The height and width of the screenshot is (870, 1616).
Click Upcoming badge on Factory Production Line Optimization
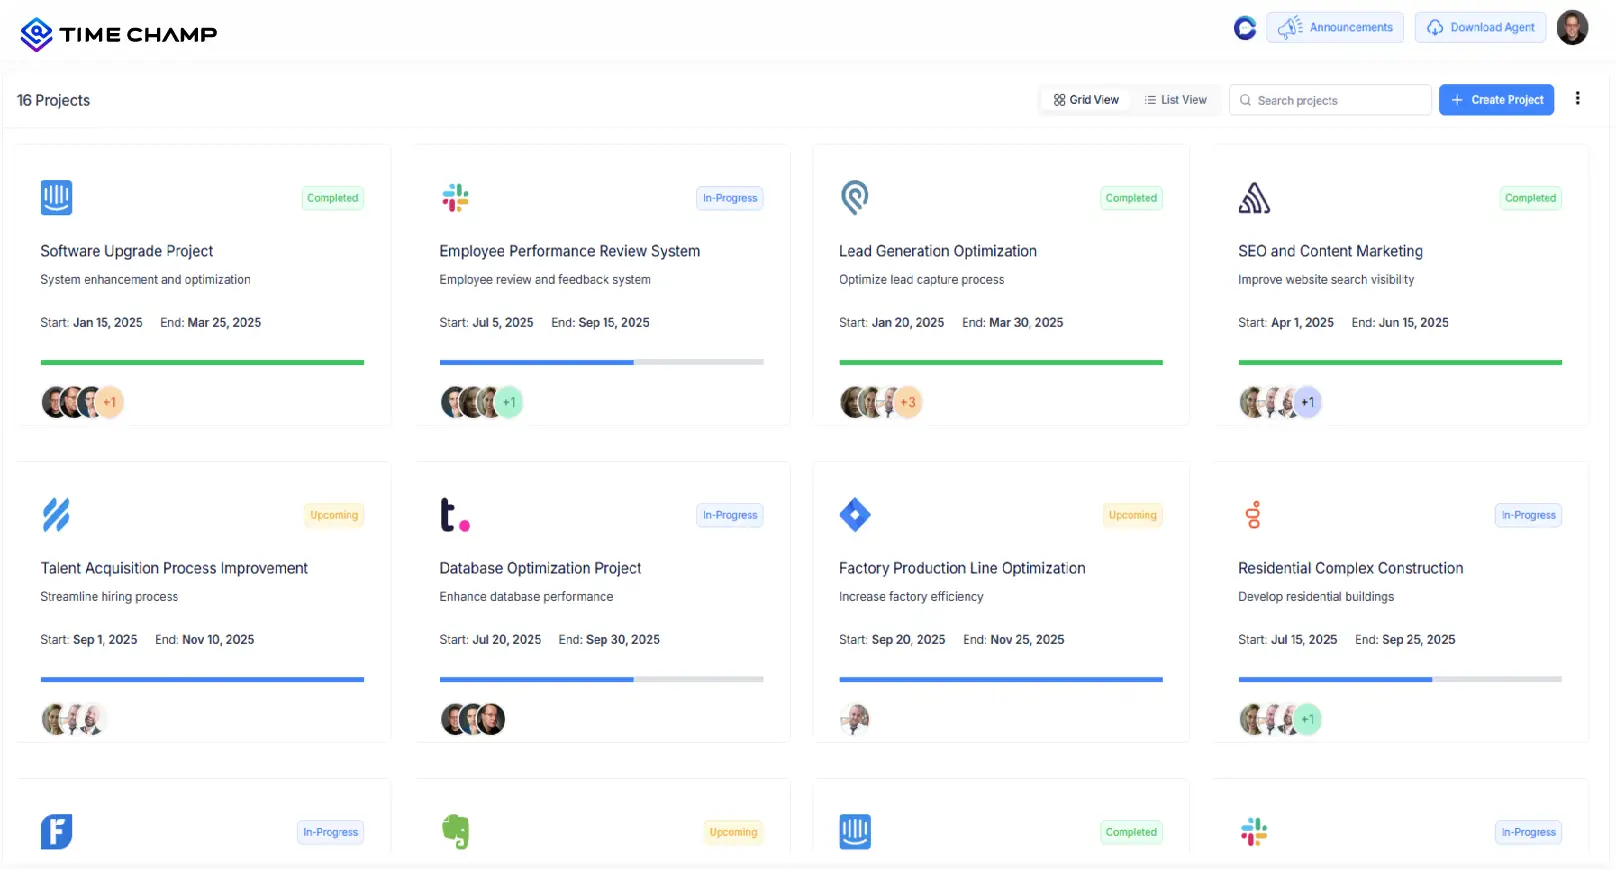pos(1133,515)
